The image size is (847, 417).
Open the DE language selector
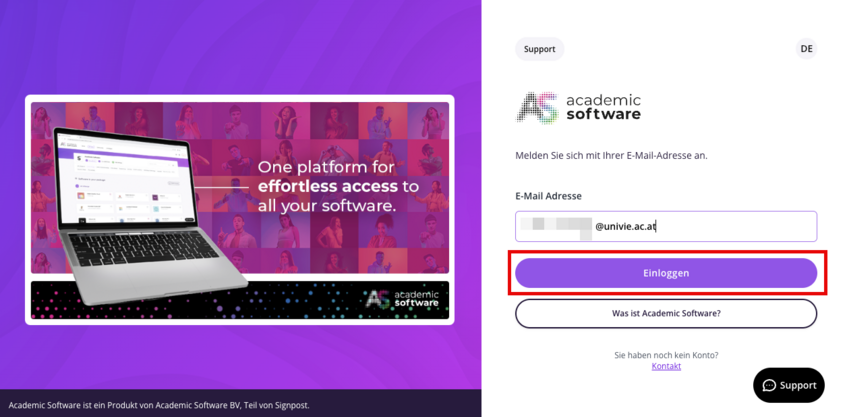[806, 49]
